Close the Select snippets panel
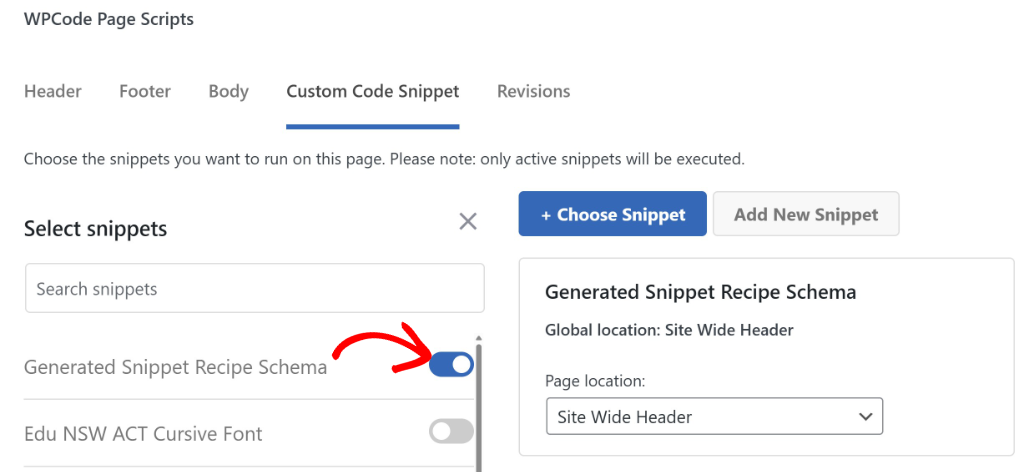Screen dimensions: 1024x472 [x=467, y=222]
